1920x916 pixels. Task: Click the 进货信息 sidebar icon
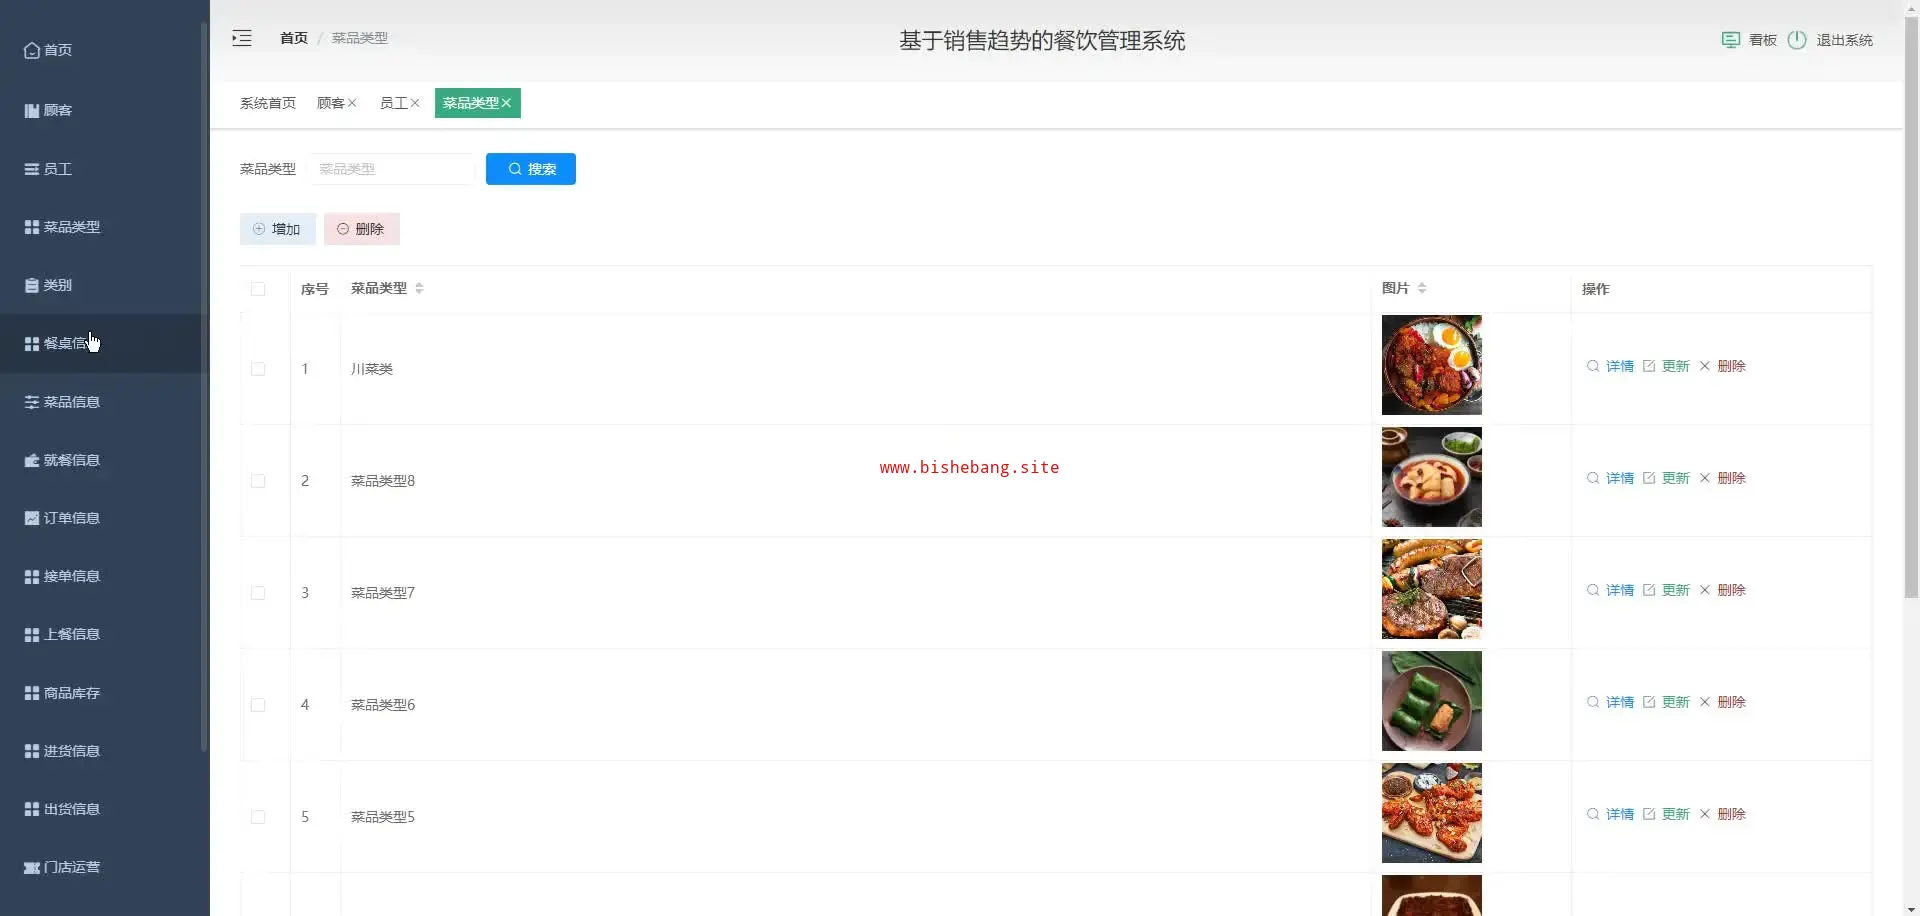32,751
